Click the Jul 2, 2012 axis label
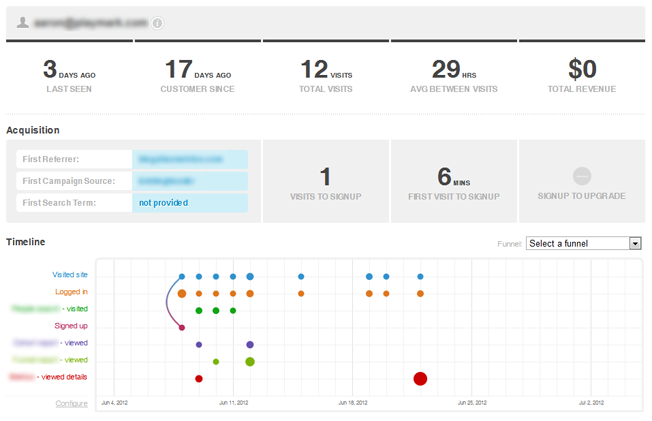Viewport: 652px width, 421px height. tap(591, 403)
